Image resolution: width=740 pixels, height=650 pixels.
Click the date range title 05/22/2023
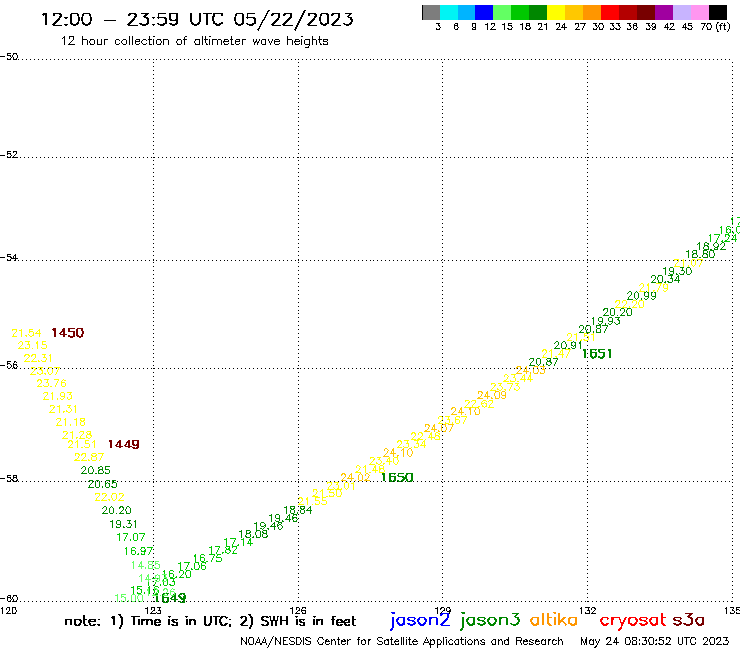pos(294,19)
